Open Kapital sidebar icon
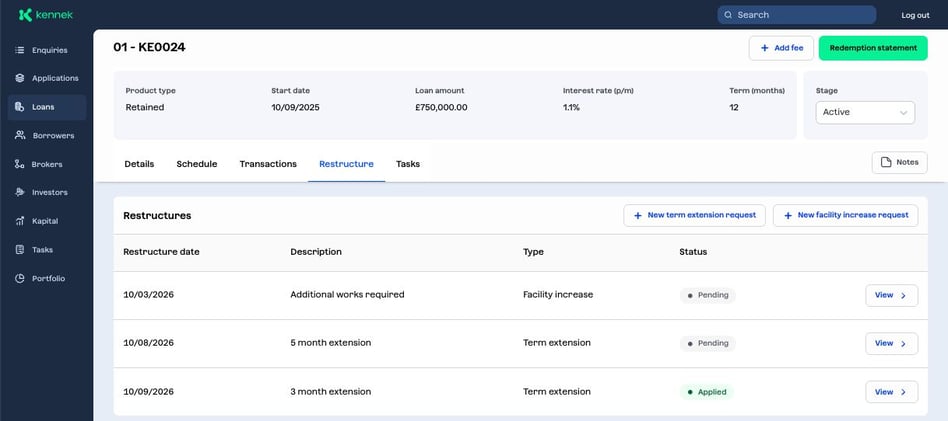The height and width of the screenshot is (421, 948). pos(20,221)
